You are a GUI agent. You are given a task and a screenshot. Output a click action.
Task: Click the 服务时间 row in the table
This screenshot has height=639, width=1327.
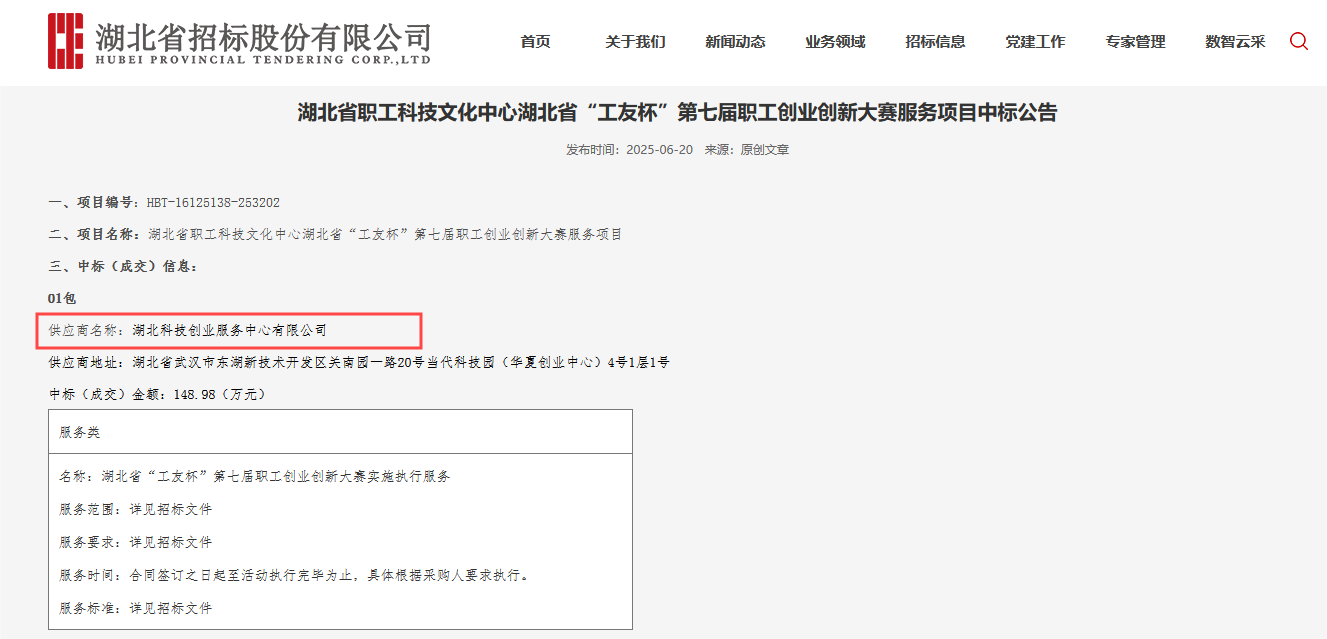[294, 575]
